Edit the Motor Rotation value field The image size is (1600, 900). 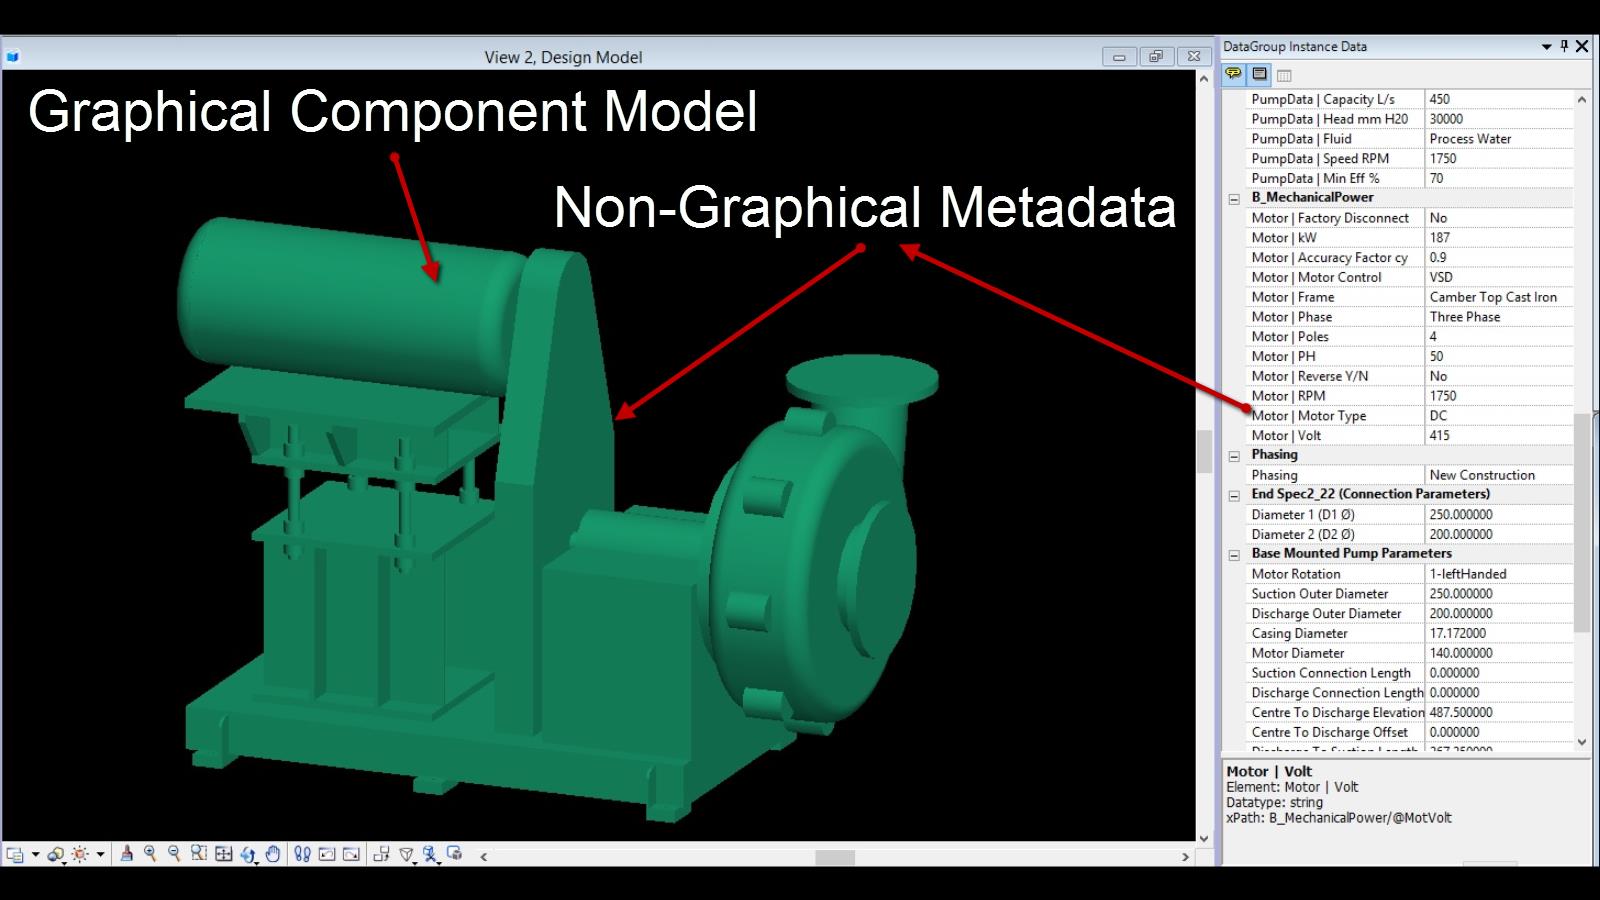point(1497,574)
